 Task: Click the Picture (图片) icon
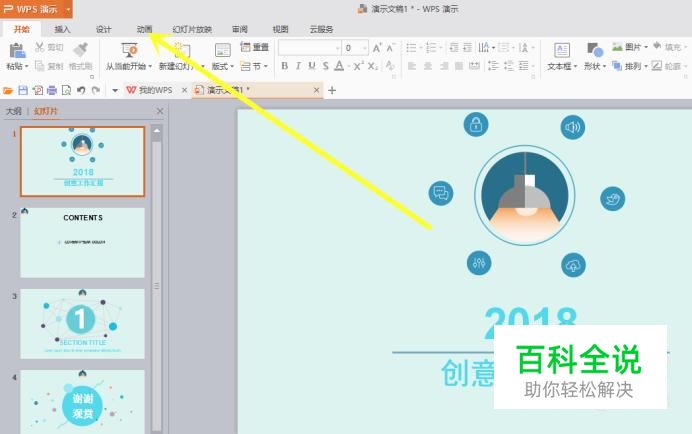[x=617, y=47]
